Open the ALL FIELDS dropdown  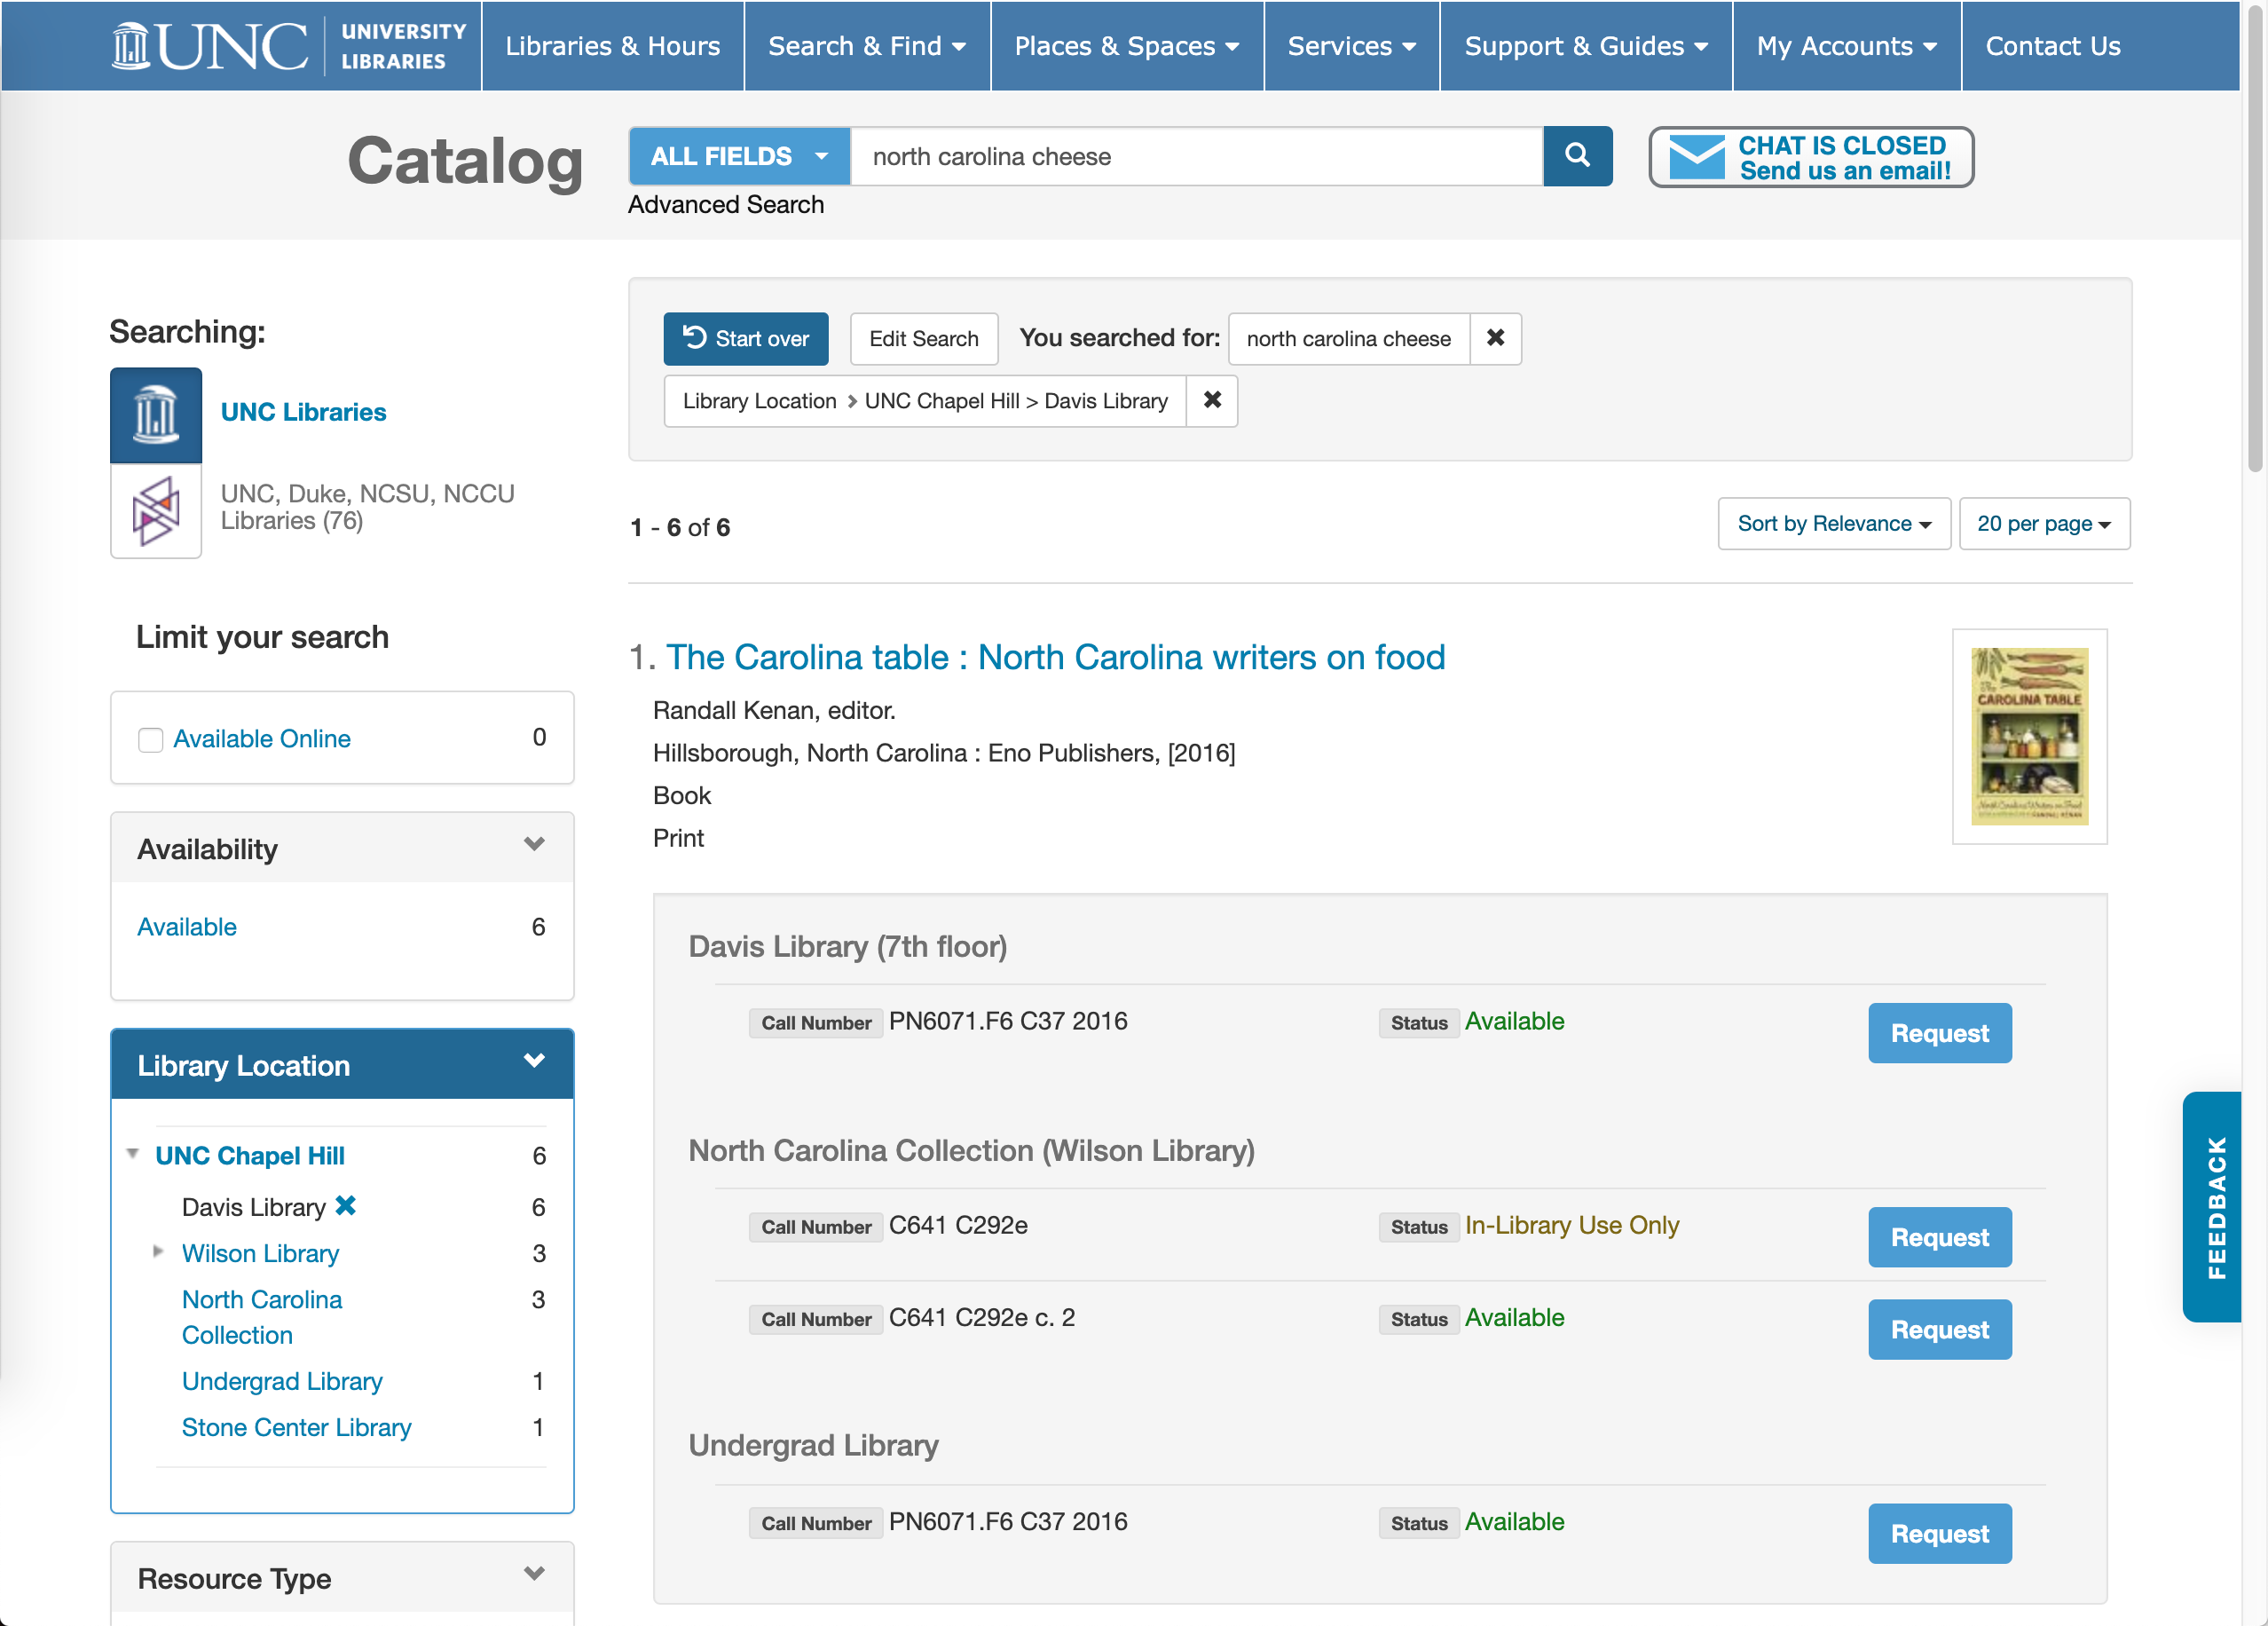tap(739, 156)
